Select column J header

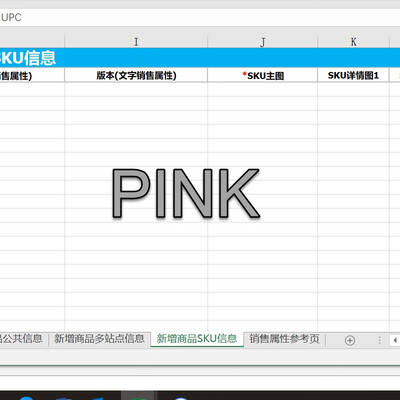coord(262,42)
